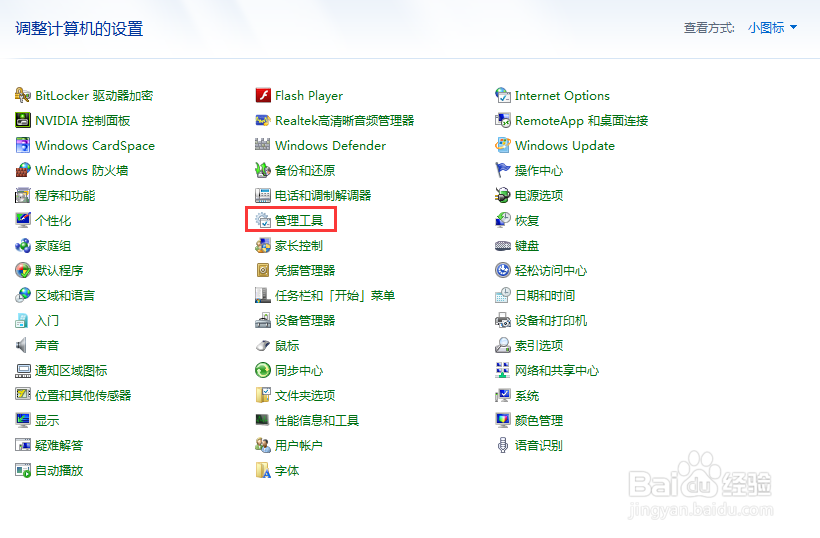Image resolution: width=820 pixels, height=538 pixels.
Task: Click the 语音识别 microphone icon
Action: pos(503,445)
